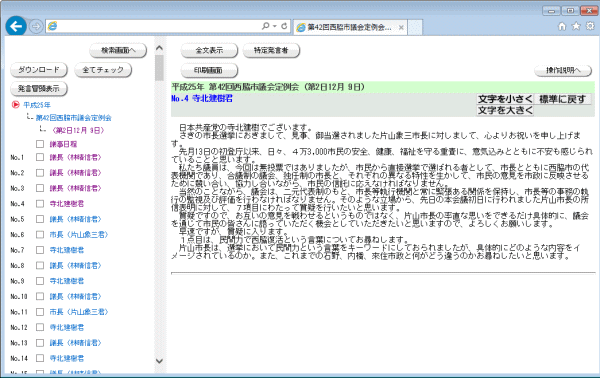600x378 pixels.
Task: Click the red arrow icon beside 平成25年
Action: tap(16, 104)
